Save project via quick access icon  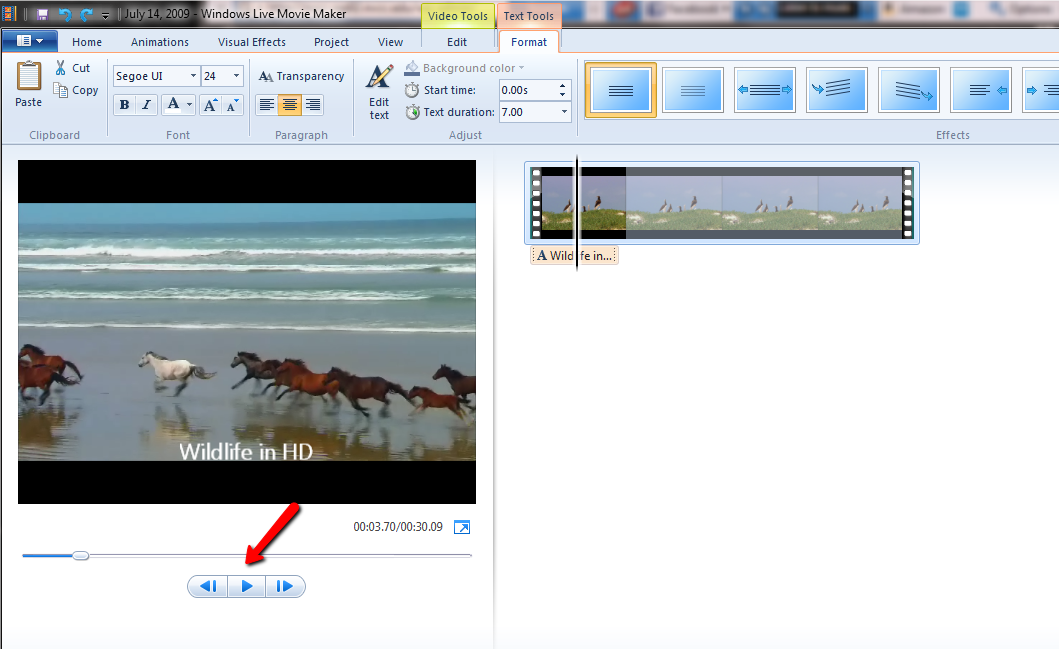click(x=42, y=14)
